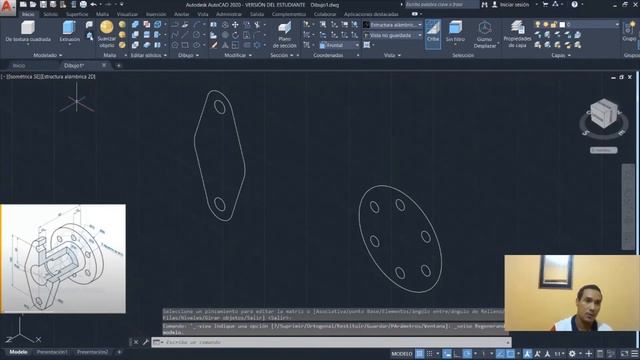Close the command line with X icon
Screen dimensions: 640x360
[136, 342]
